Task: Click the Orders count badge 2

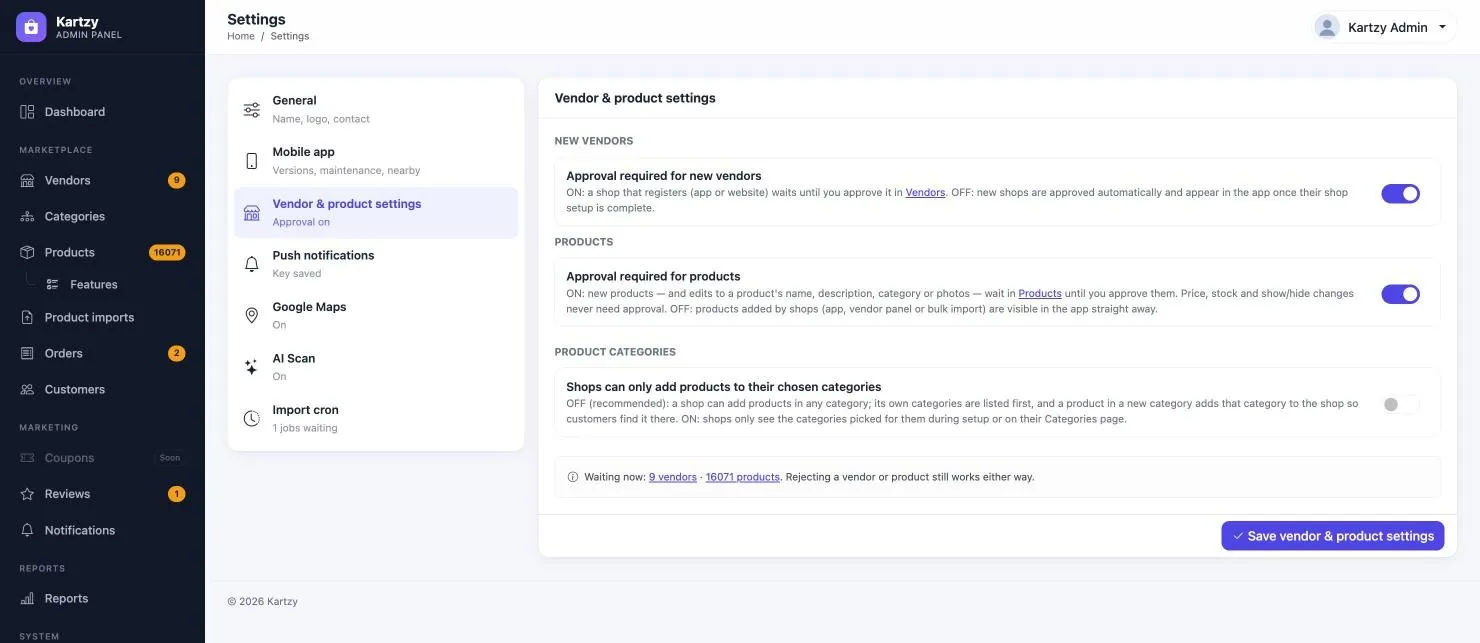Action: tap(176, 354)
